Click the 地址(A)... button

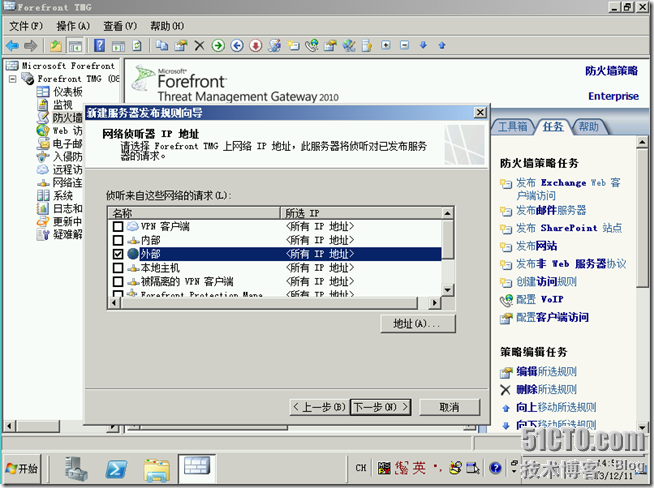click(x=418, y=324)
